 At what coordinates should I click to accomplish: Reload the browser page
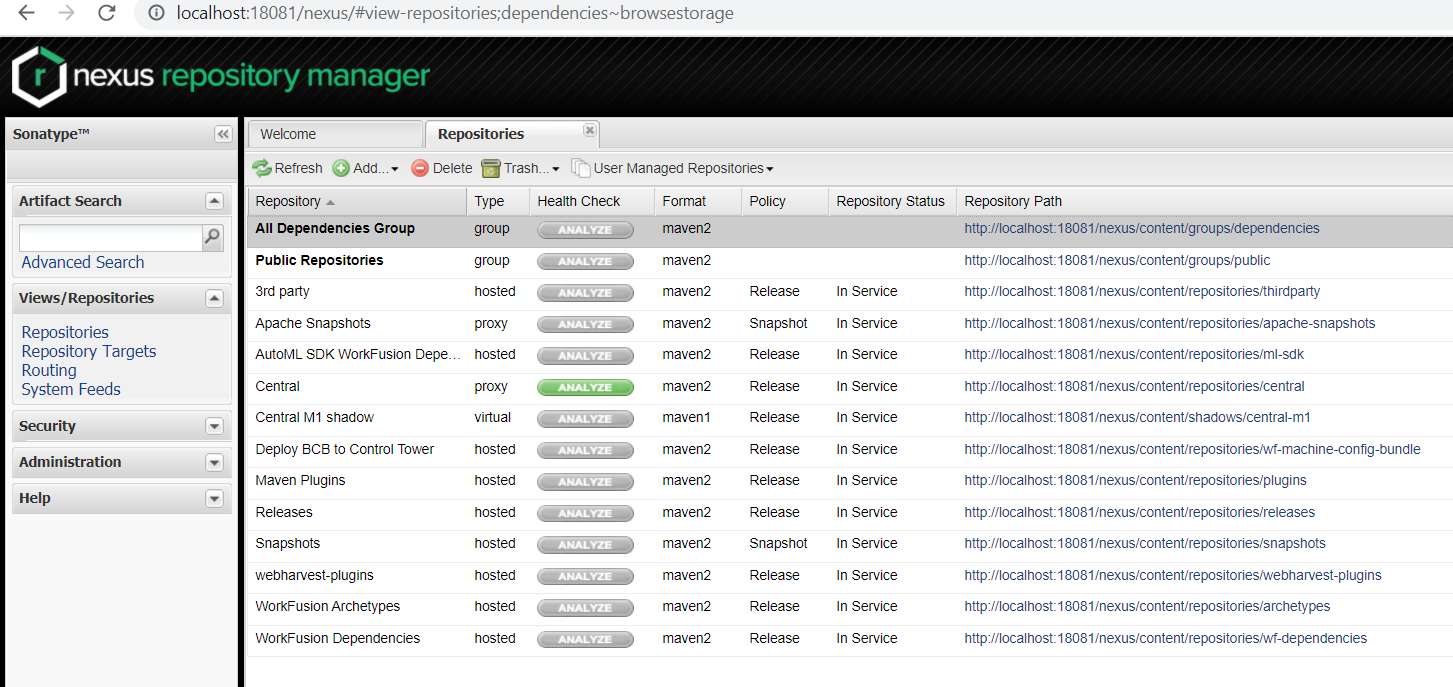(x=107, y=13)
